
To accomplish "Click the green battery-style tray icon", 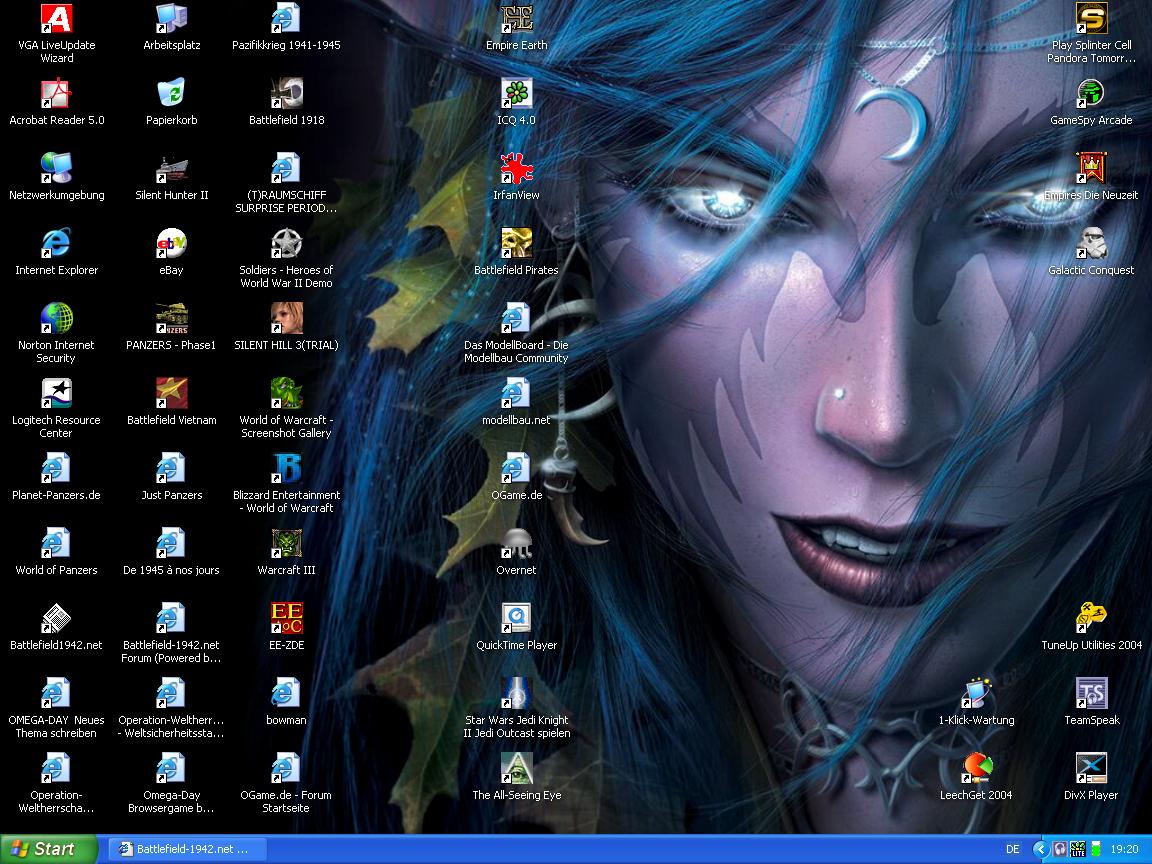I will (x=1095, y=849).
